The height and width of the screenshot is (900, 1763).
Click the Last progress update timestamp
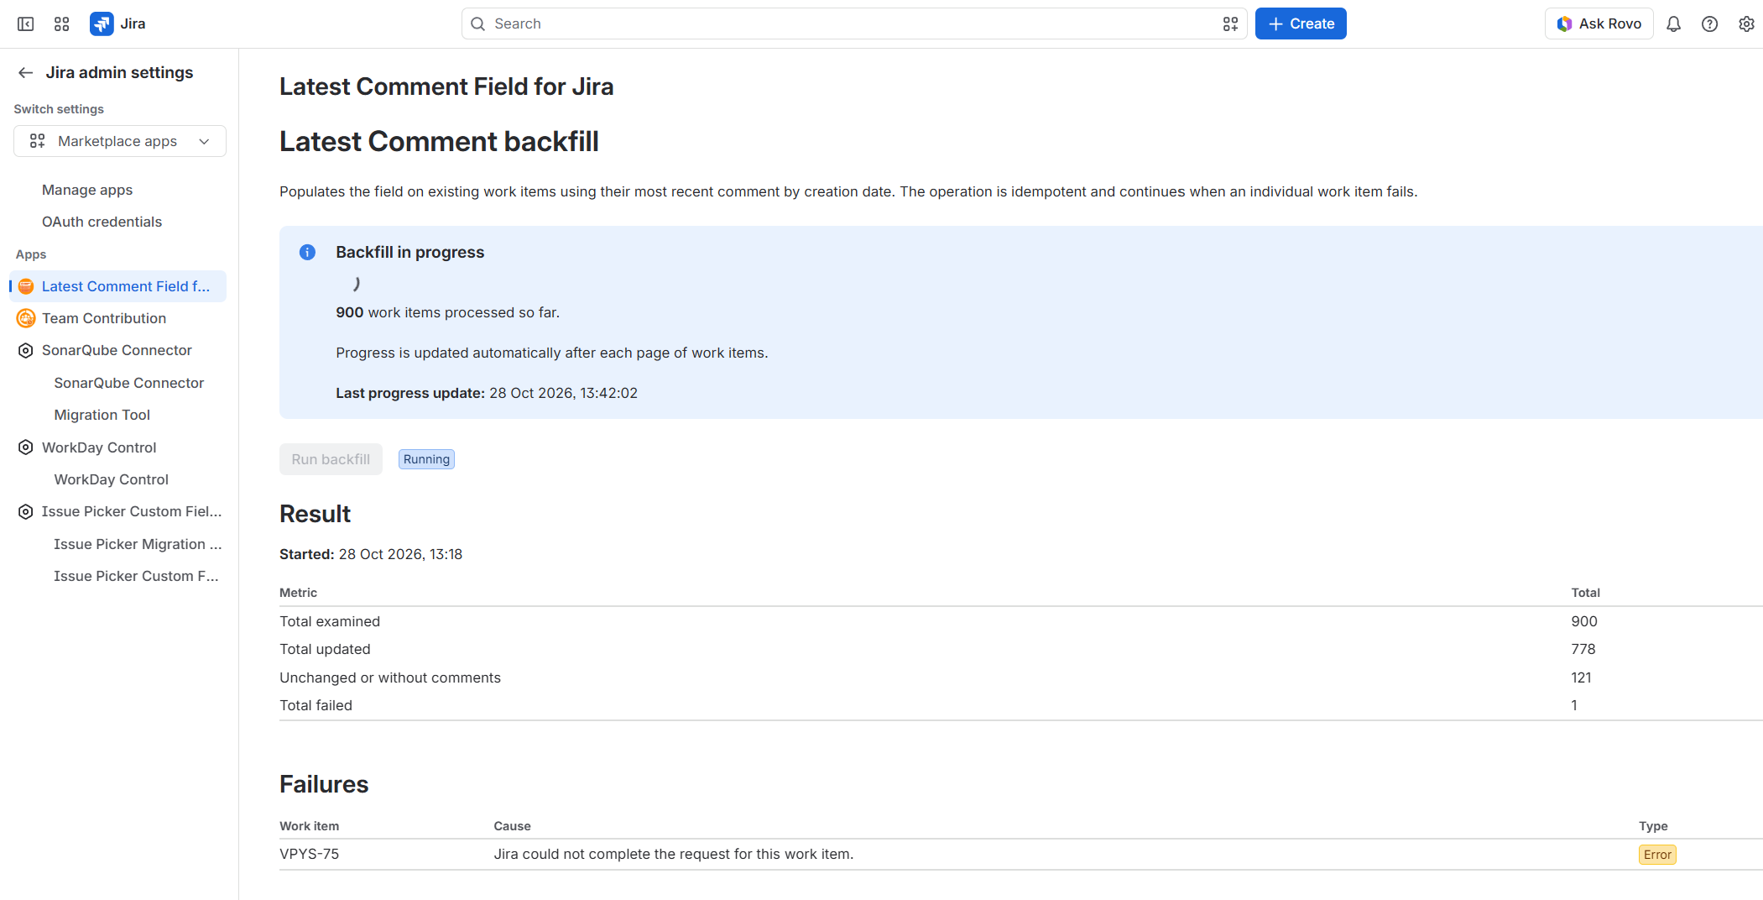coord(563,393)
